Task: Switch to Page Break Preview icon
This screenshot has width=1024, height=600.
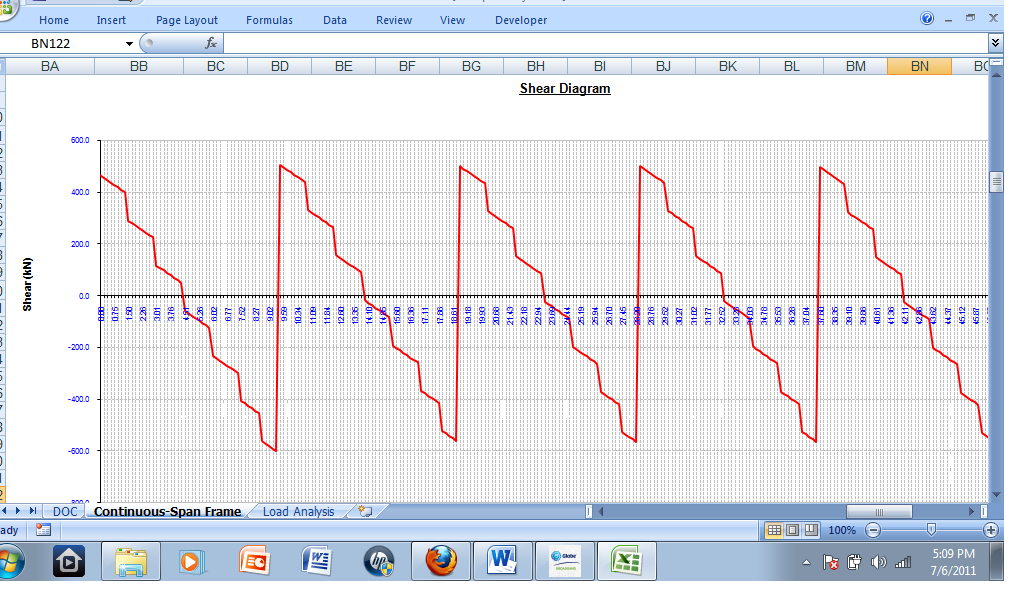Action: (x=810, y=529)
